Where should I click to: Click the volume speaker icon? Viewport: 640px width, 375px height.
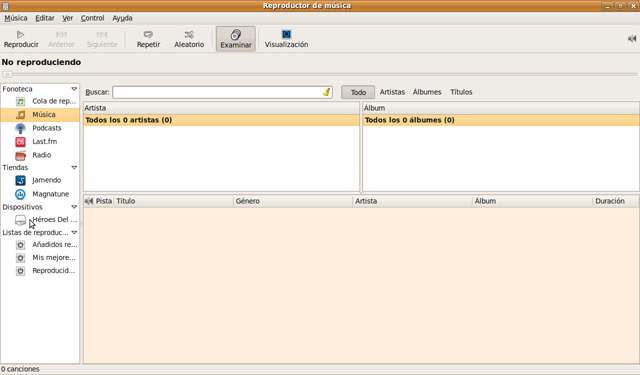(x=632, y=38)
